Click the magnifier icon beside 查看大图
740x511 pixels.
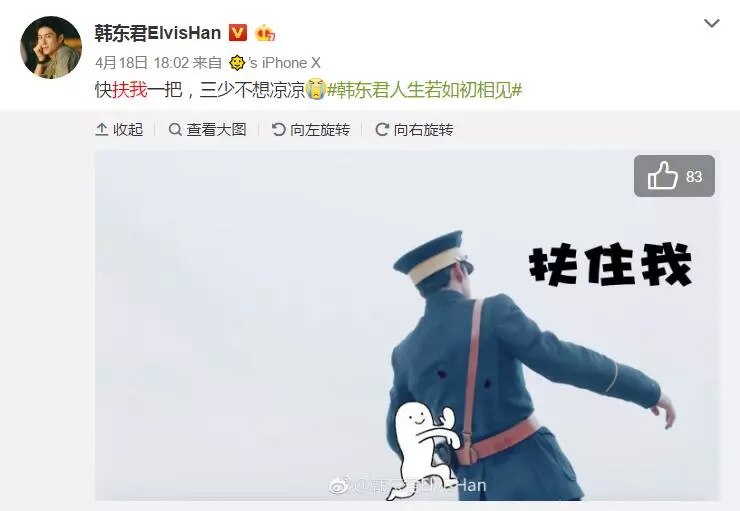(175, 129)
